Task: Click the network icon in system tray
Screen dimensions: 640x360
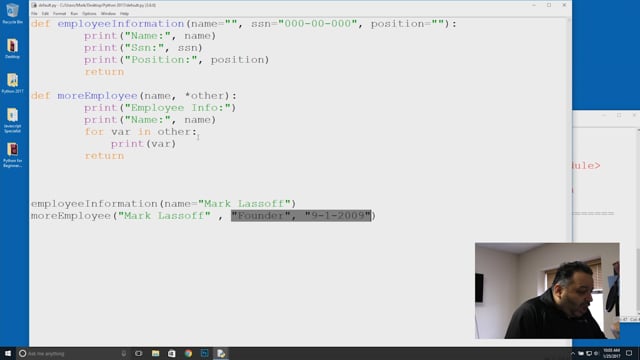Action: [x=589, y=353]
